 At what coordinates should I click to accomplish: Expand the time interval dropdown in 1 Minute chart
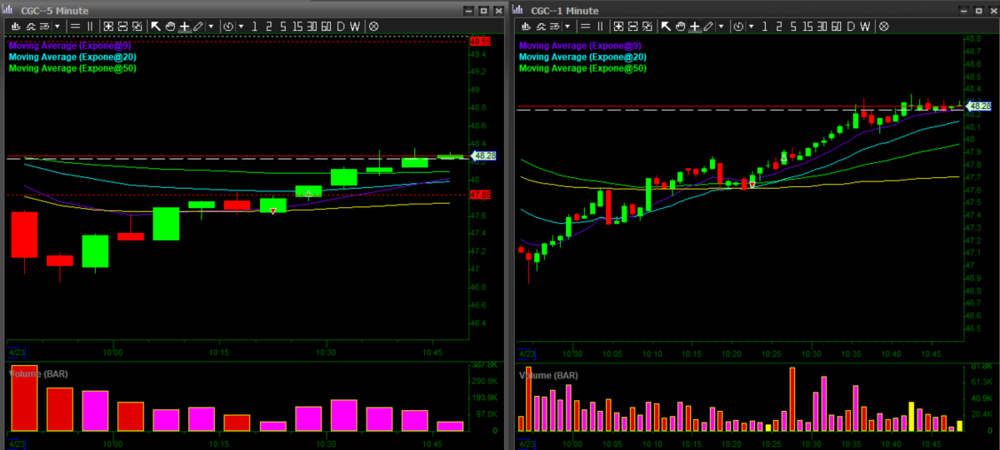tap(751, 26)
